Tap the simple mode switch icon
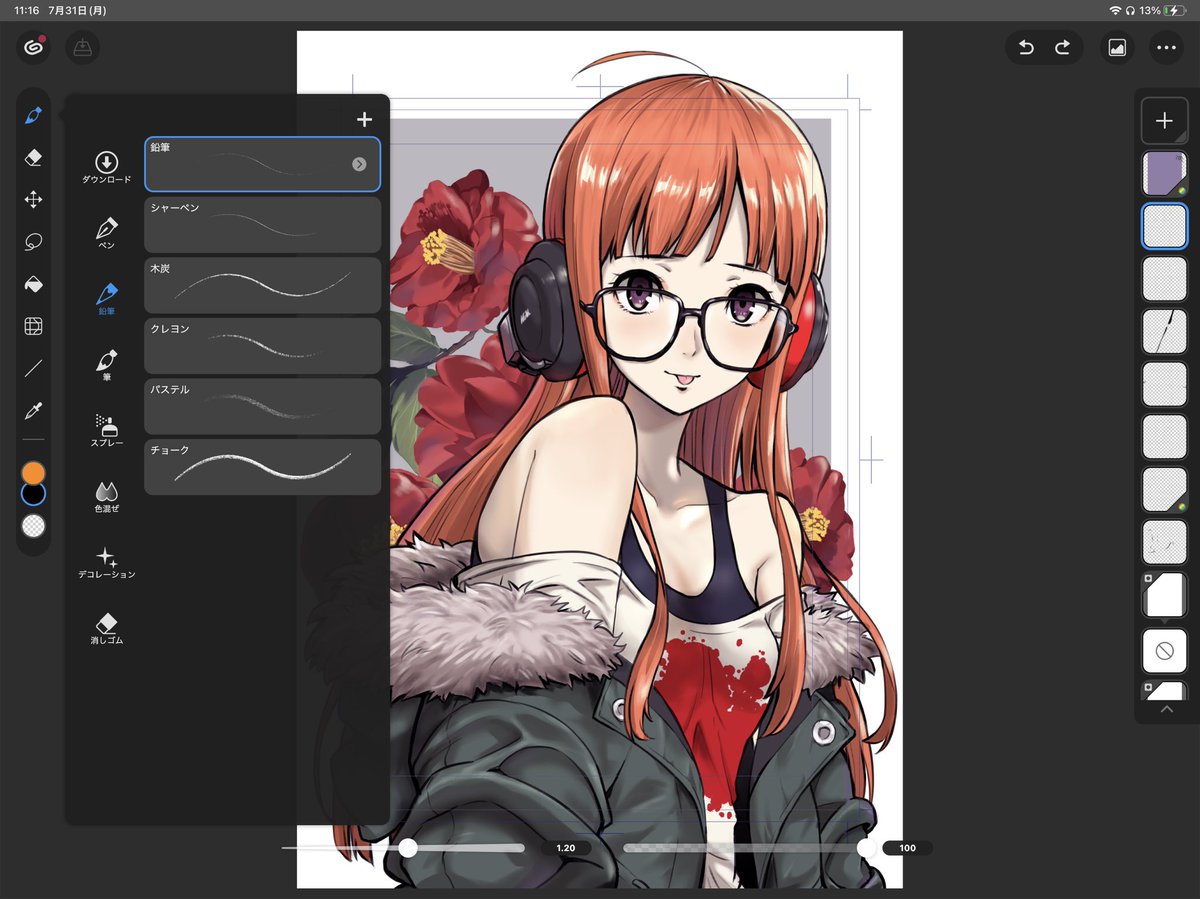 83,47
